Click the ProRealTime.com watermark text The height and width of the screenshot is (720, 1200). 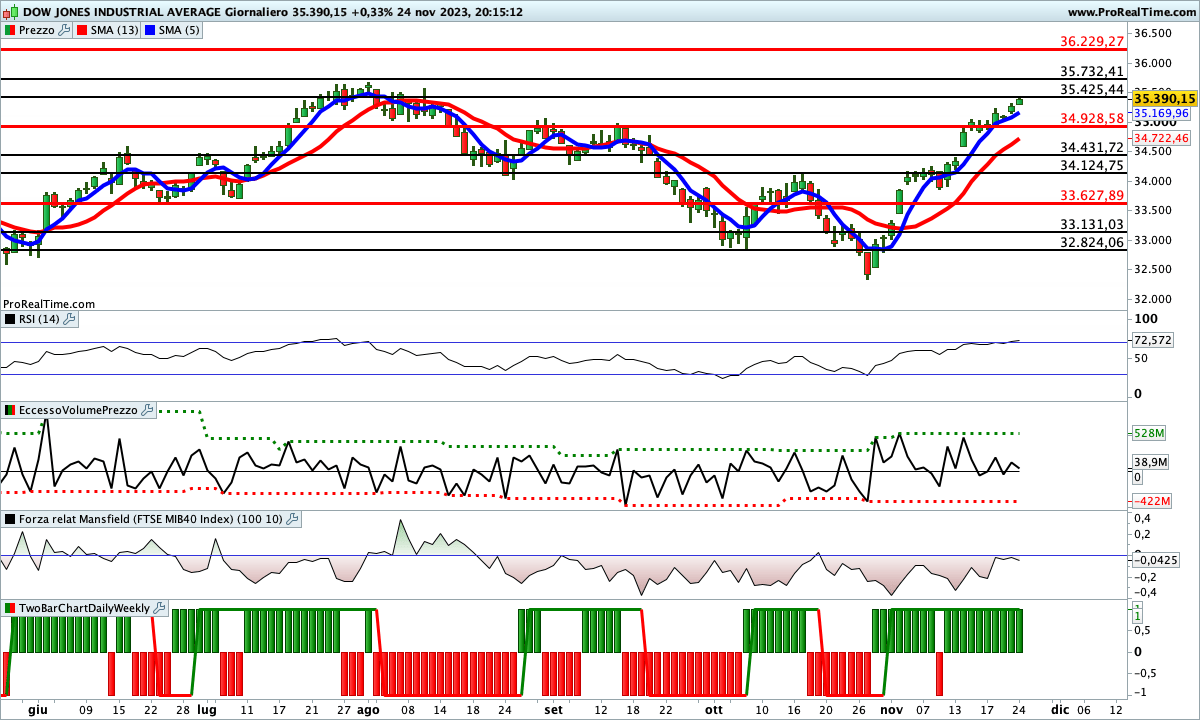49,303
